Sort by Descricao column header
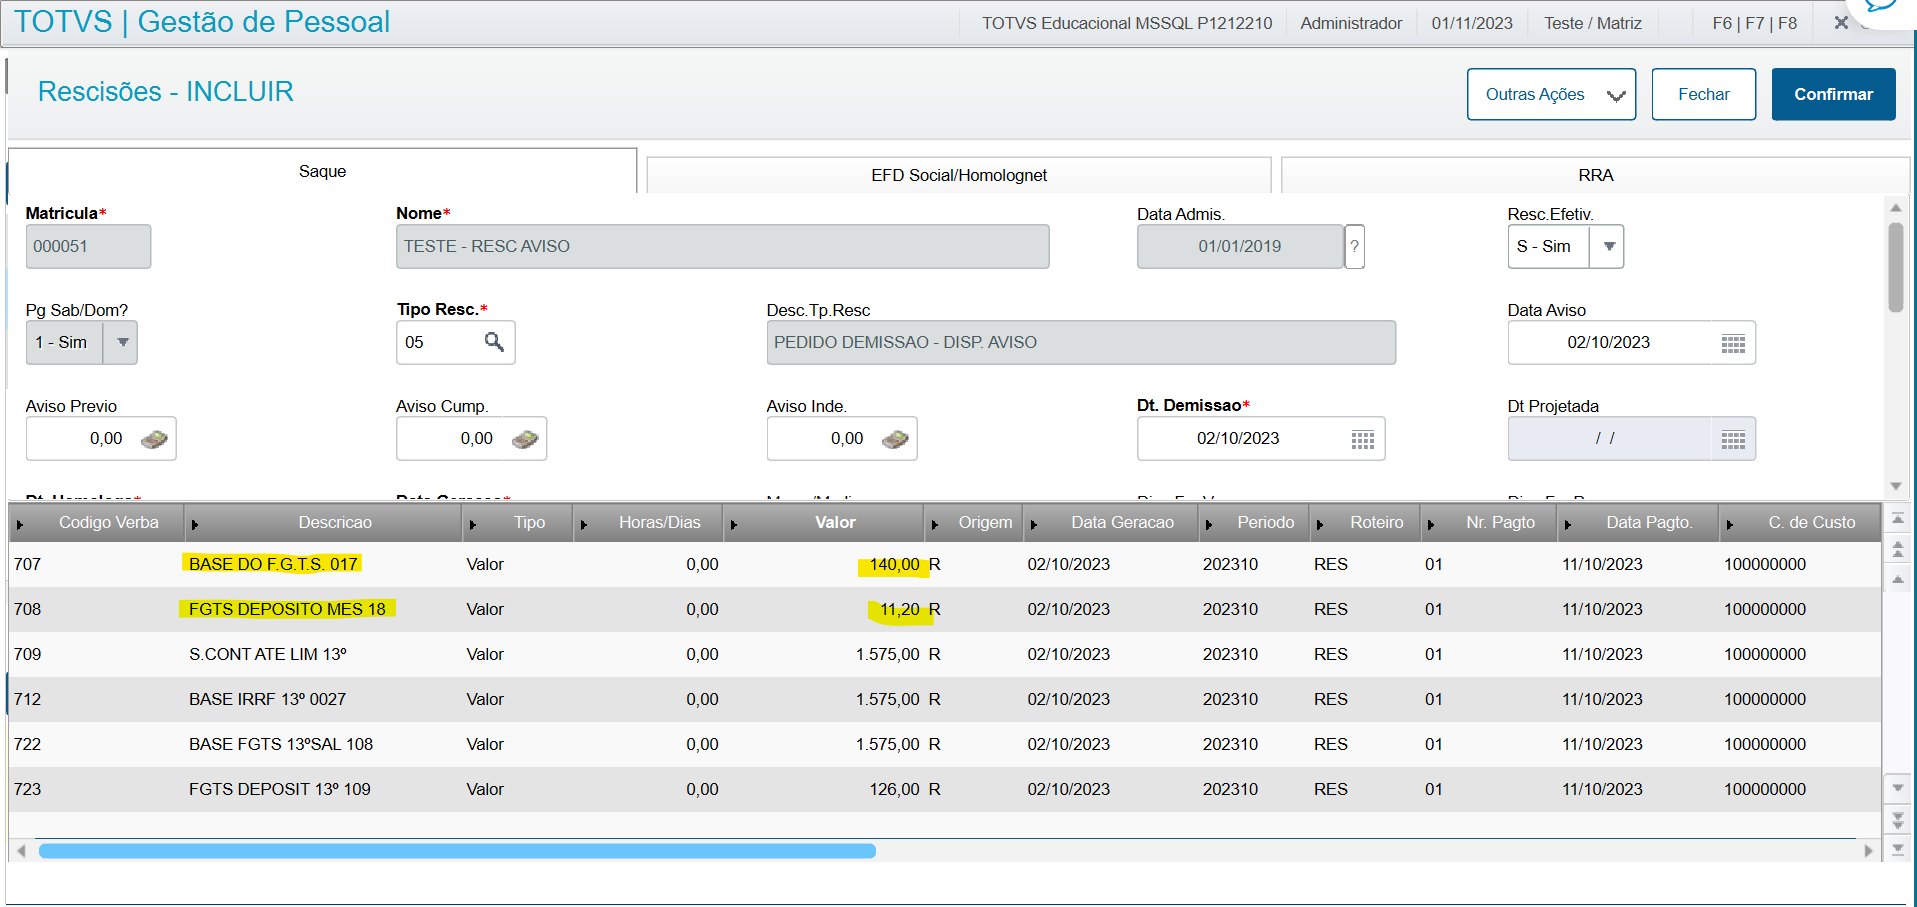1917x907 pixels. 324,522
